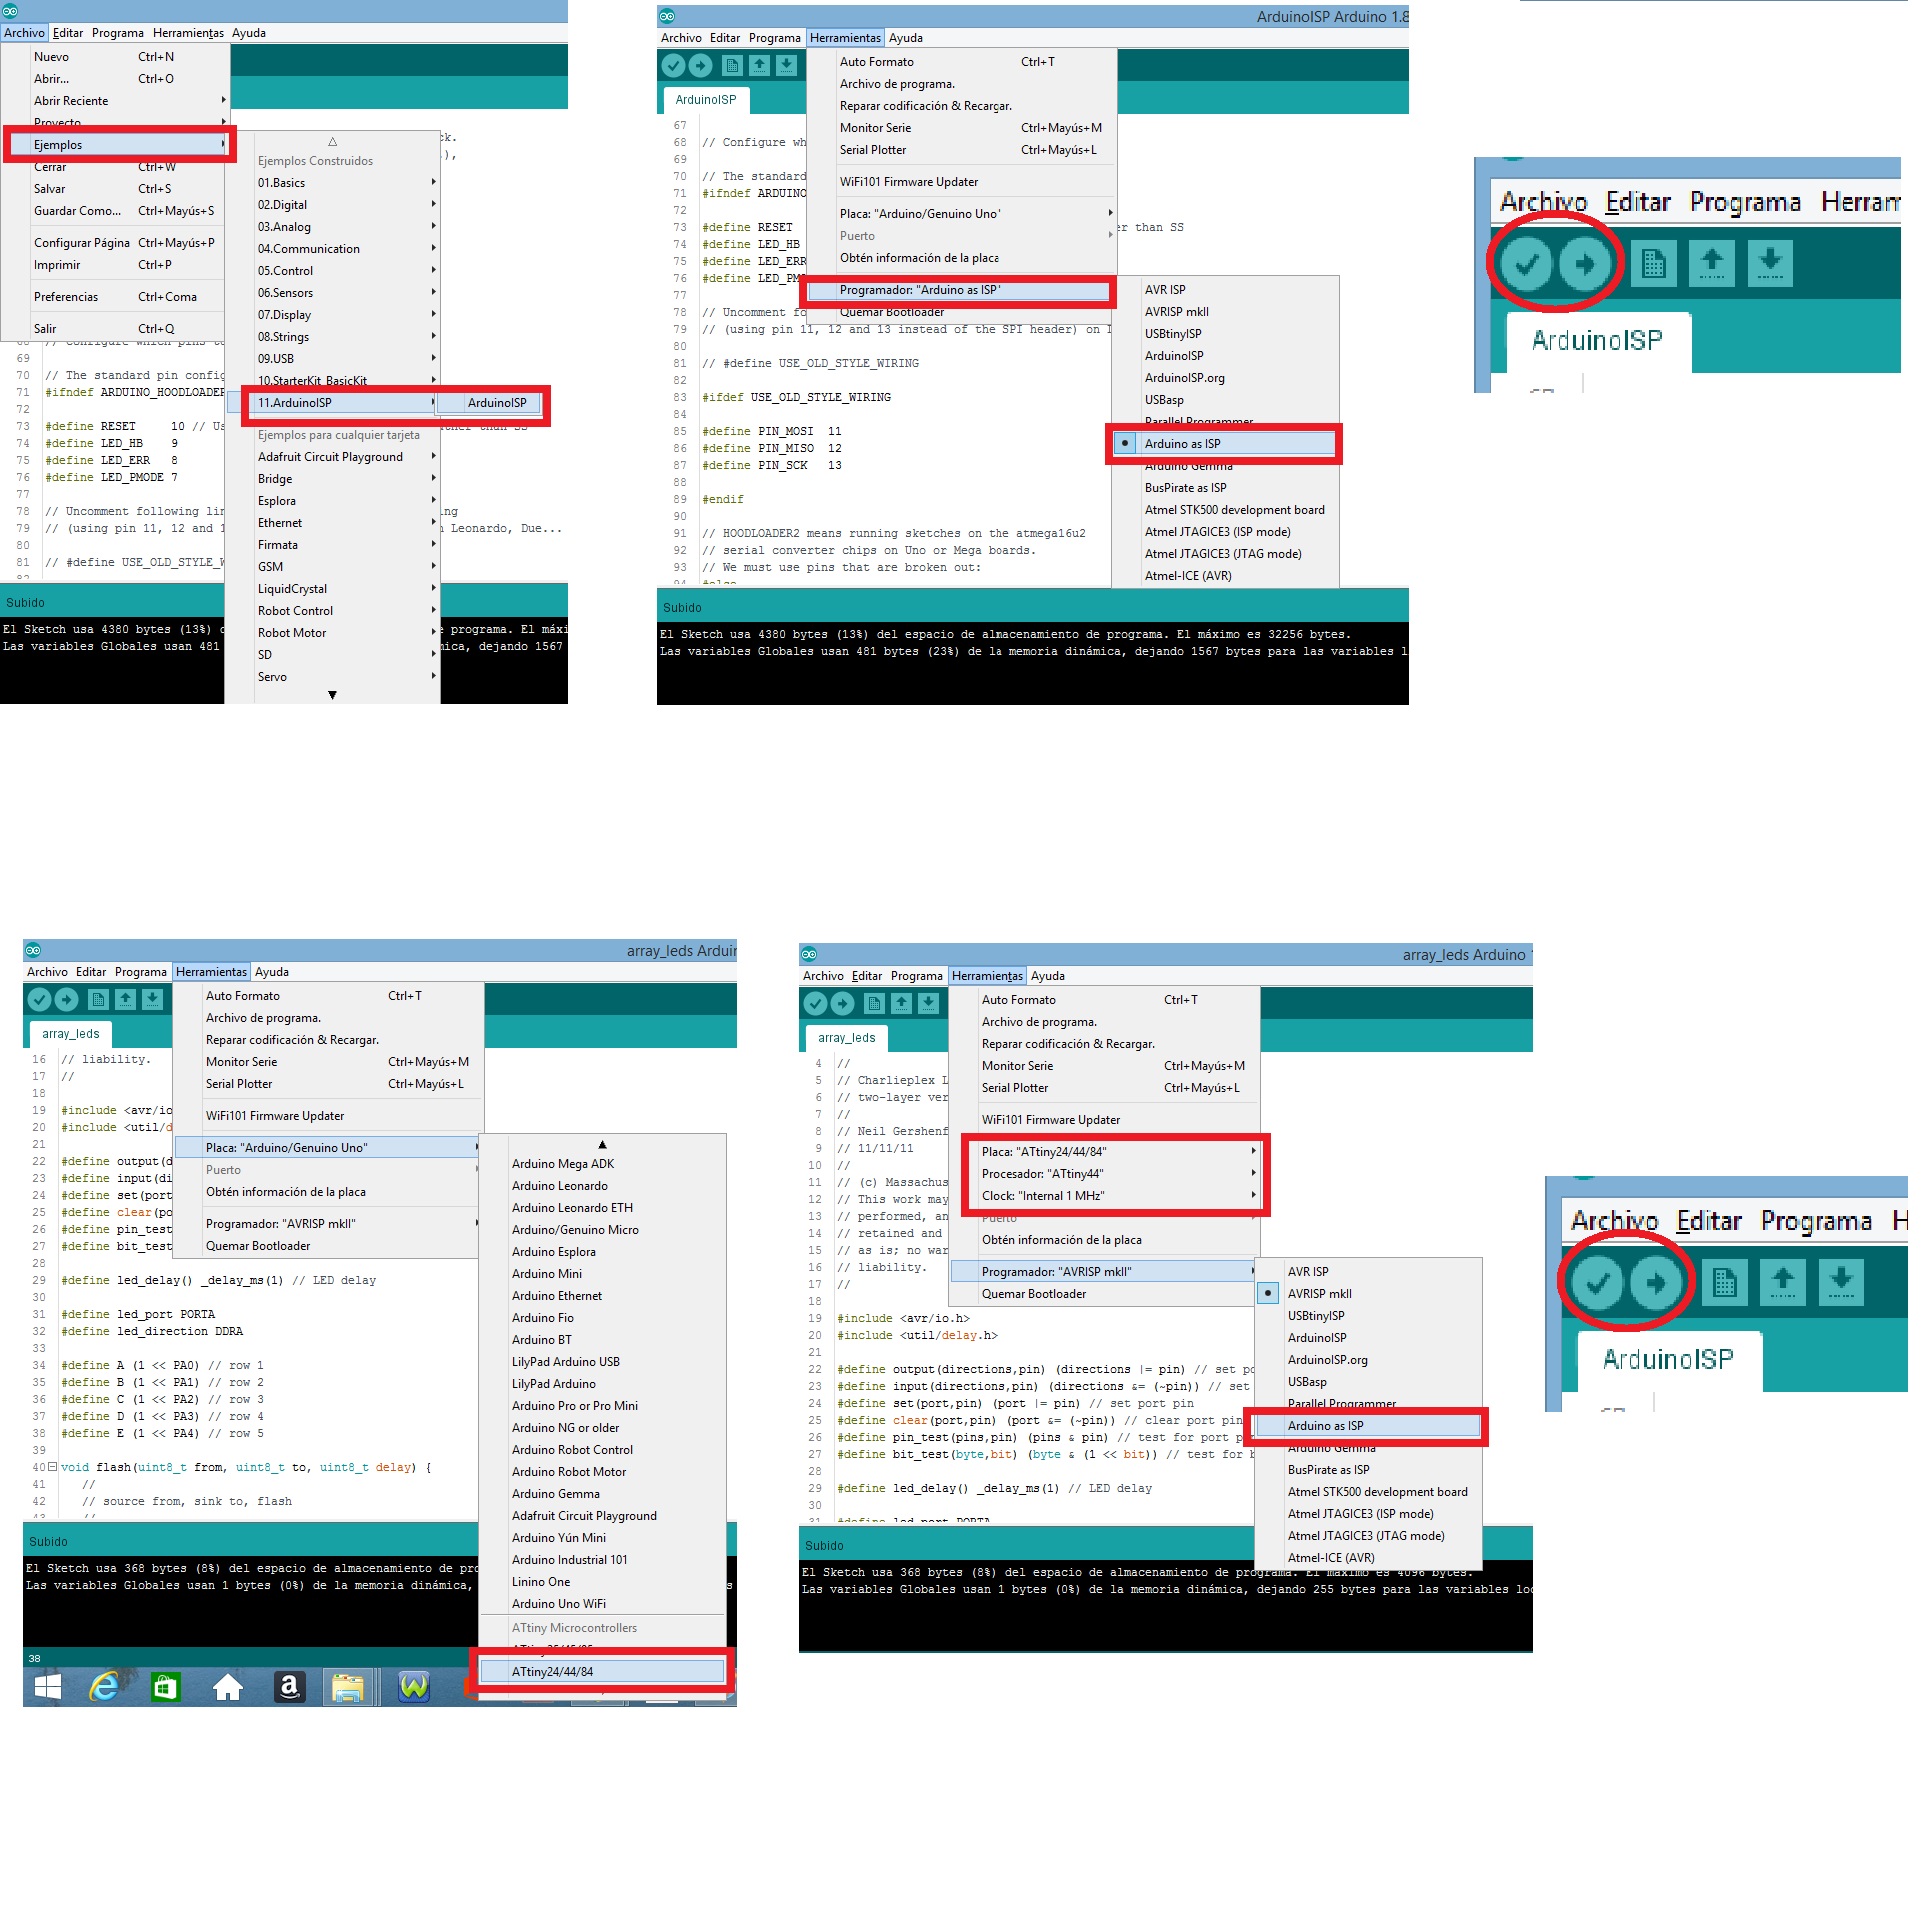Click Save down-arrow icon in ArduinoISP window toolbar

click(787, 66)
